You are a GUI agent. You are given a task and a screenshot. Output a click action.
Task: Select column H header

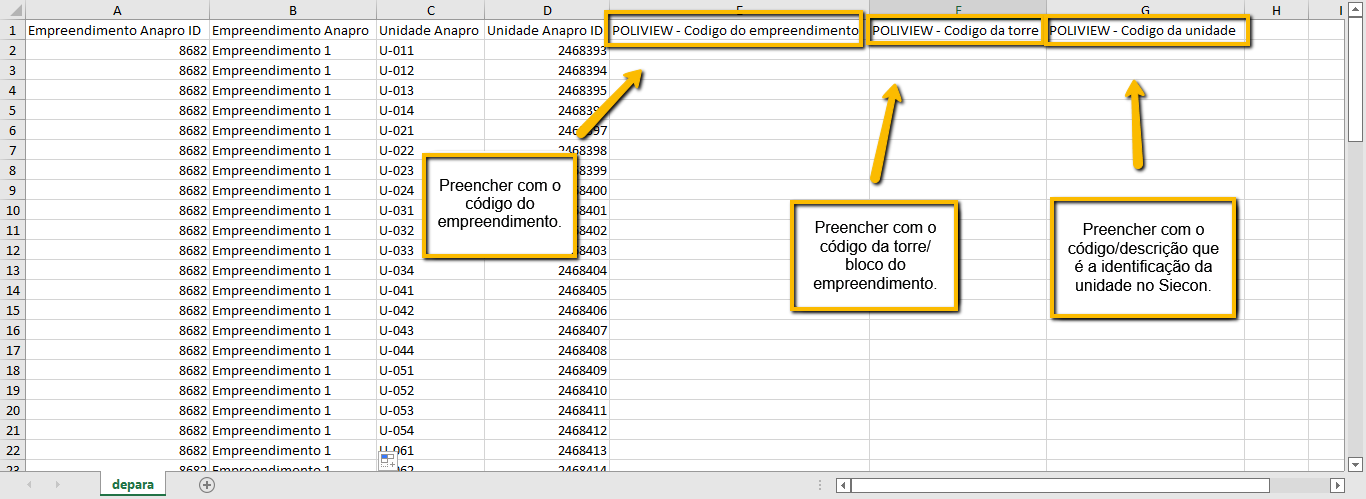(x=1276, y=10)
